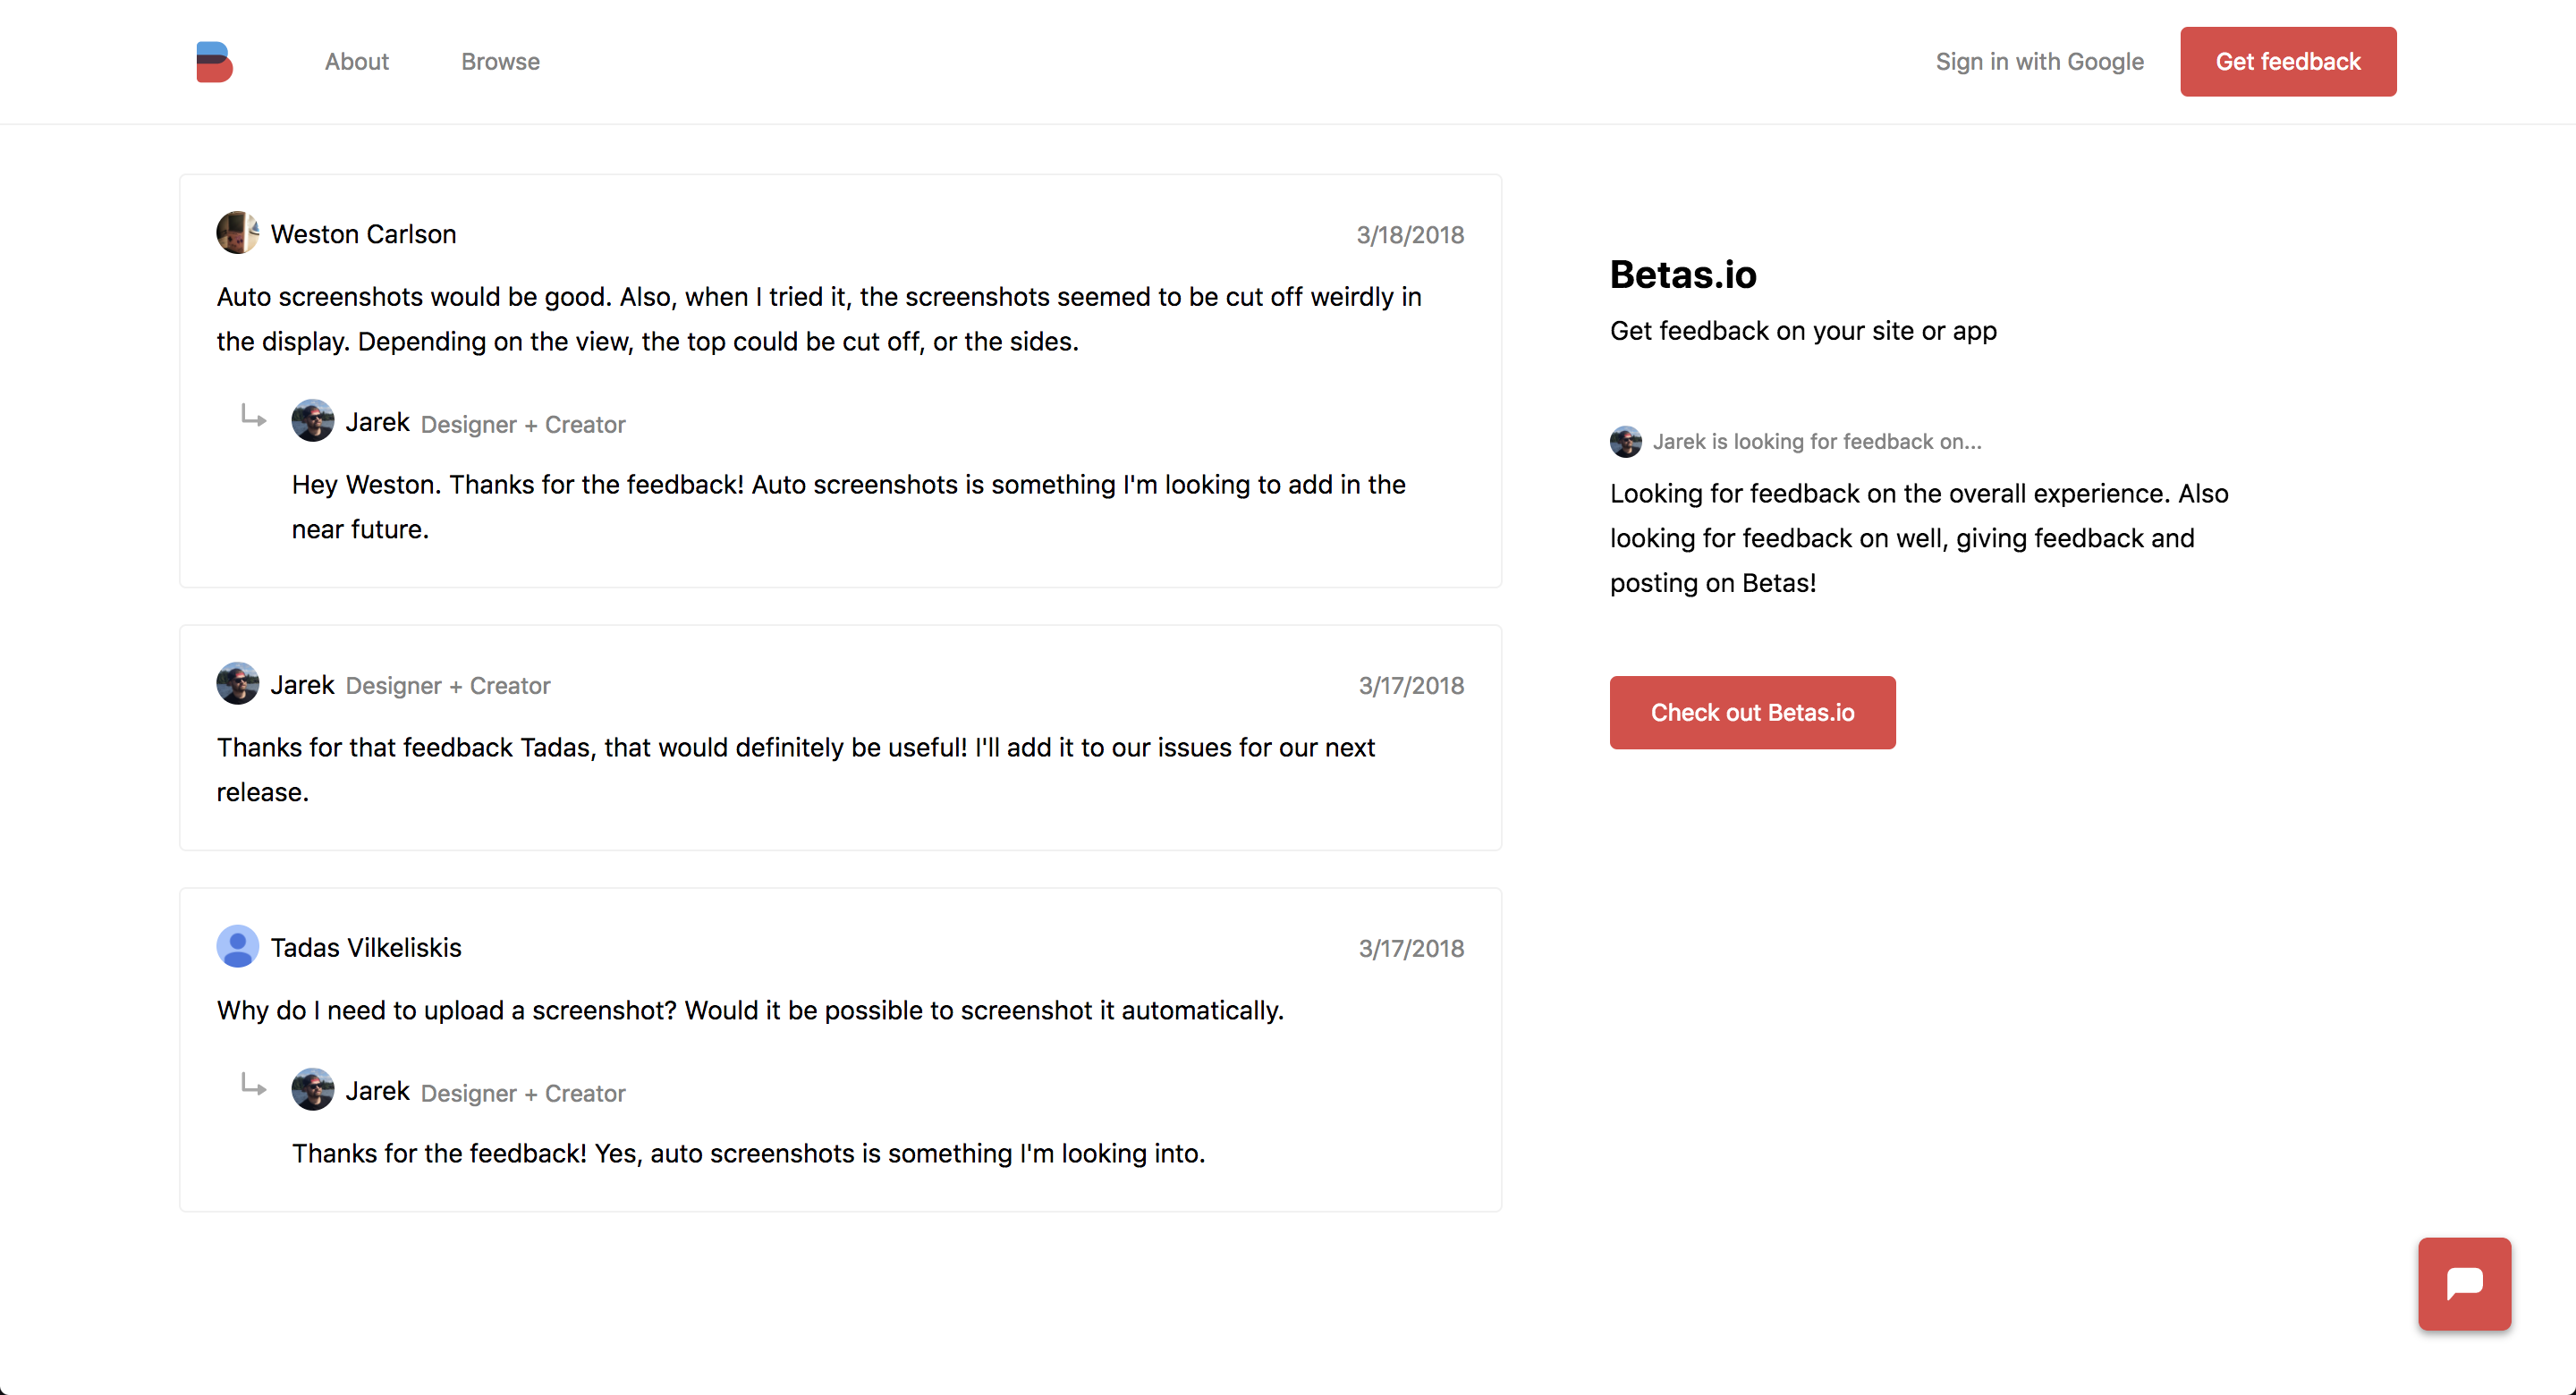The width and height of the screenshot is (2576, 1395).
Task: Click Jarek's small avatar in the sidebar
Action: click(x=1625, y=441)
